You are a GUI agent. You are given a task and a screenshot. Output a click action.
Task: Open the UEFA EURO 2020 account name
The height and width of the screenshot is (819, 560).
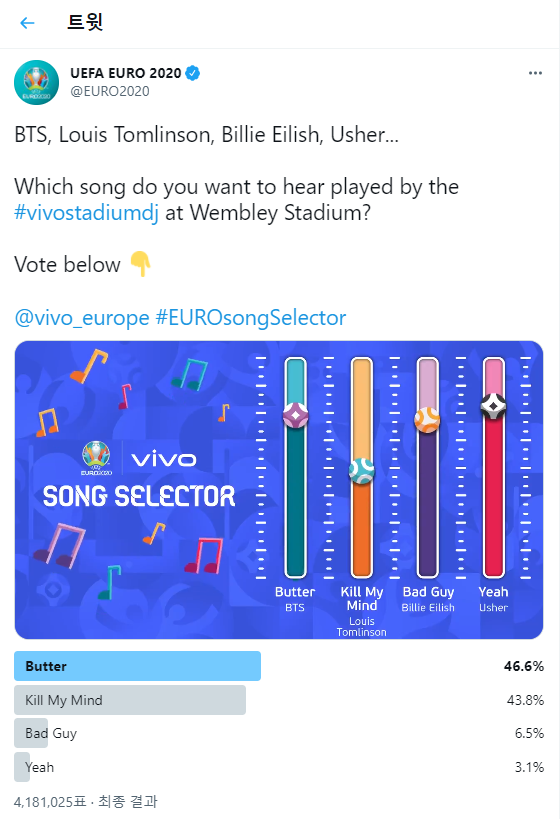(126, 73)
